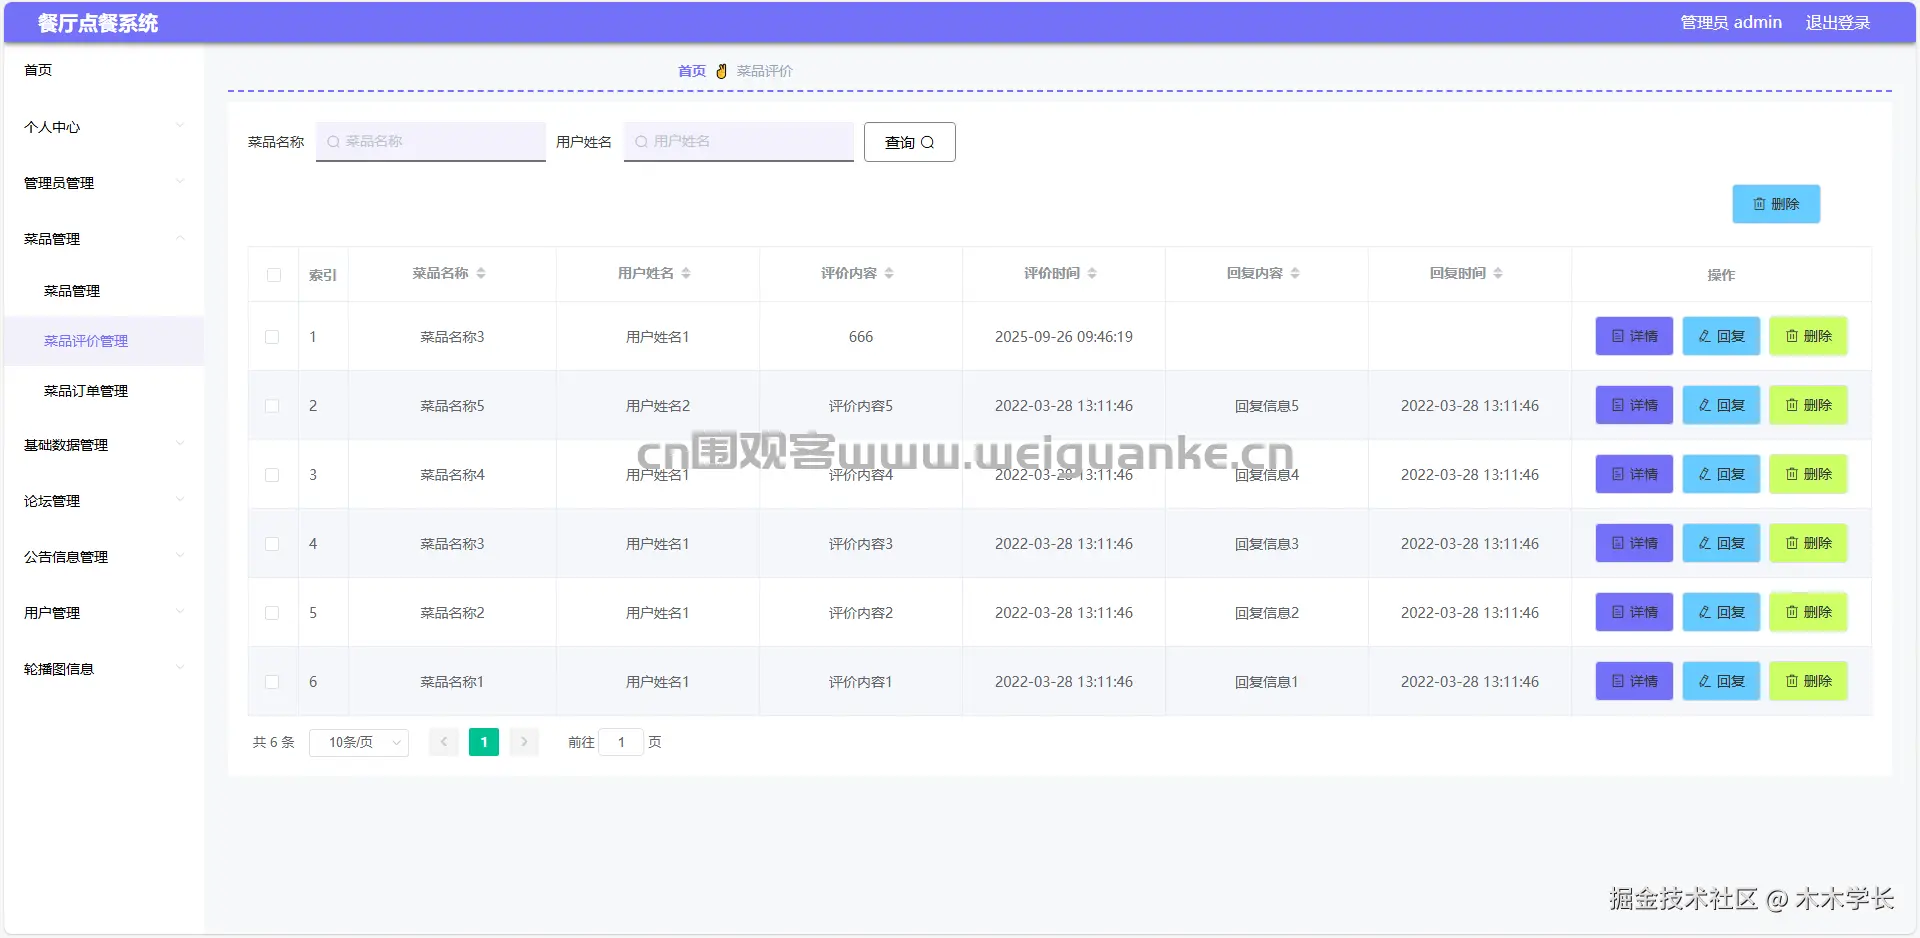Click 删除 for row 1 with 666

(1808, 336)
